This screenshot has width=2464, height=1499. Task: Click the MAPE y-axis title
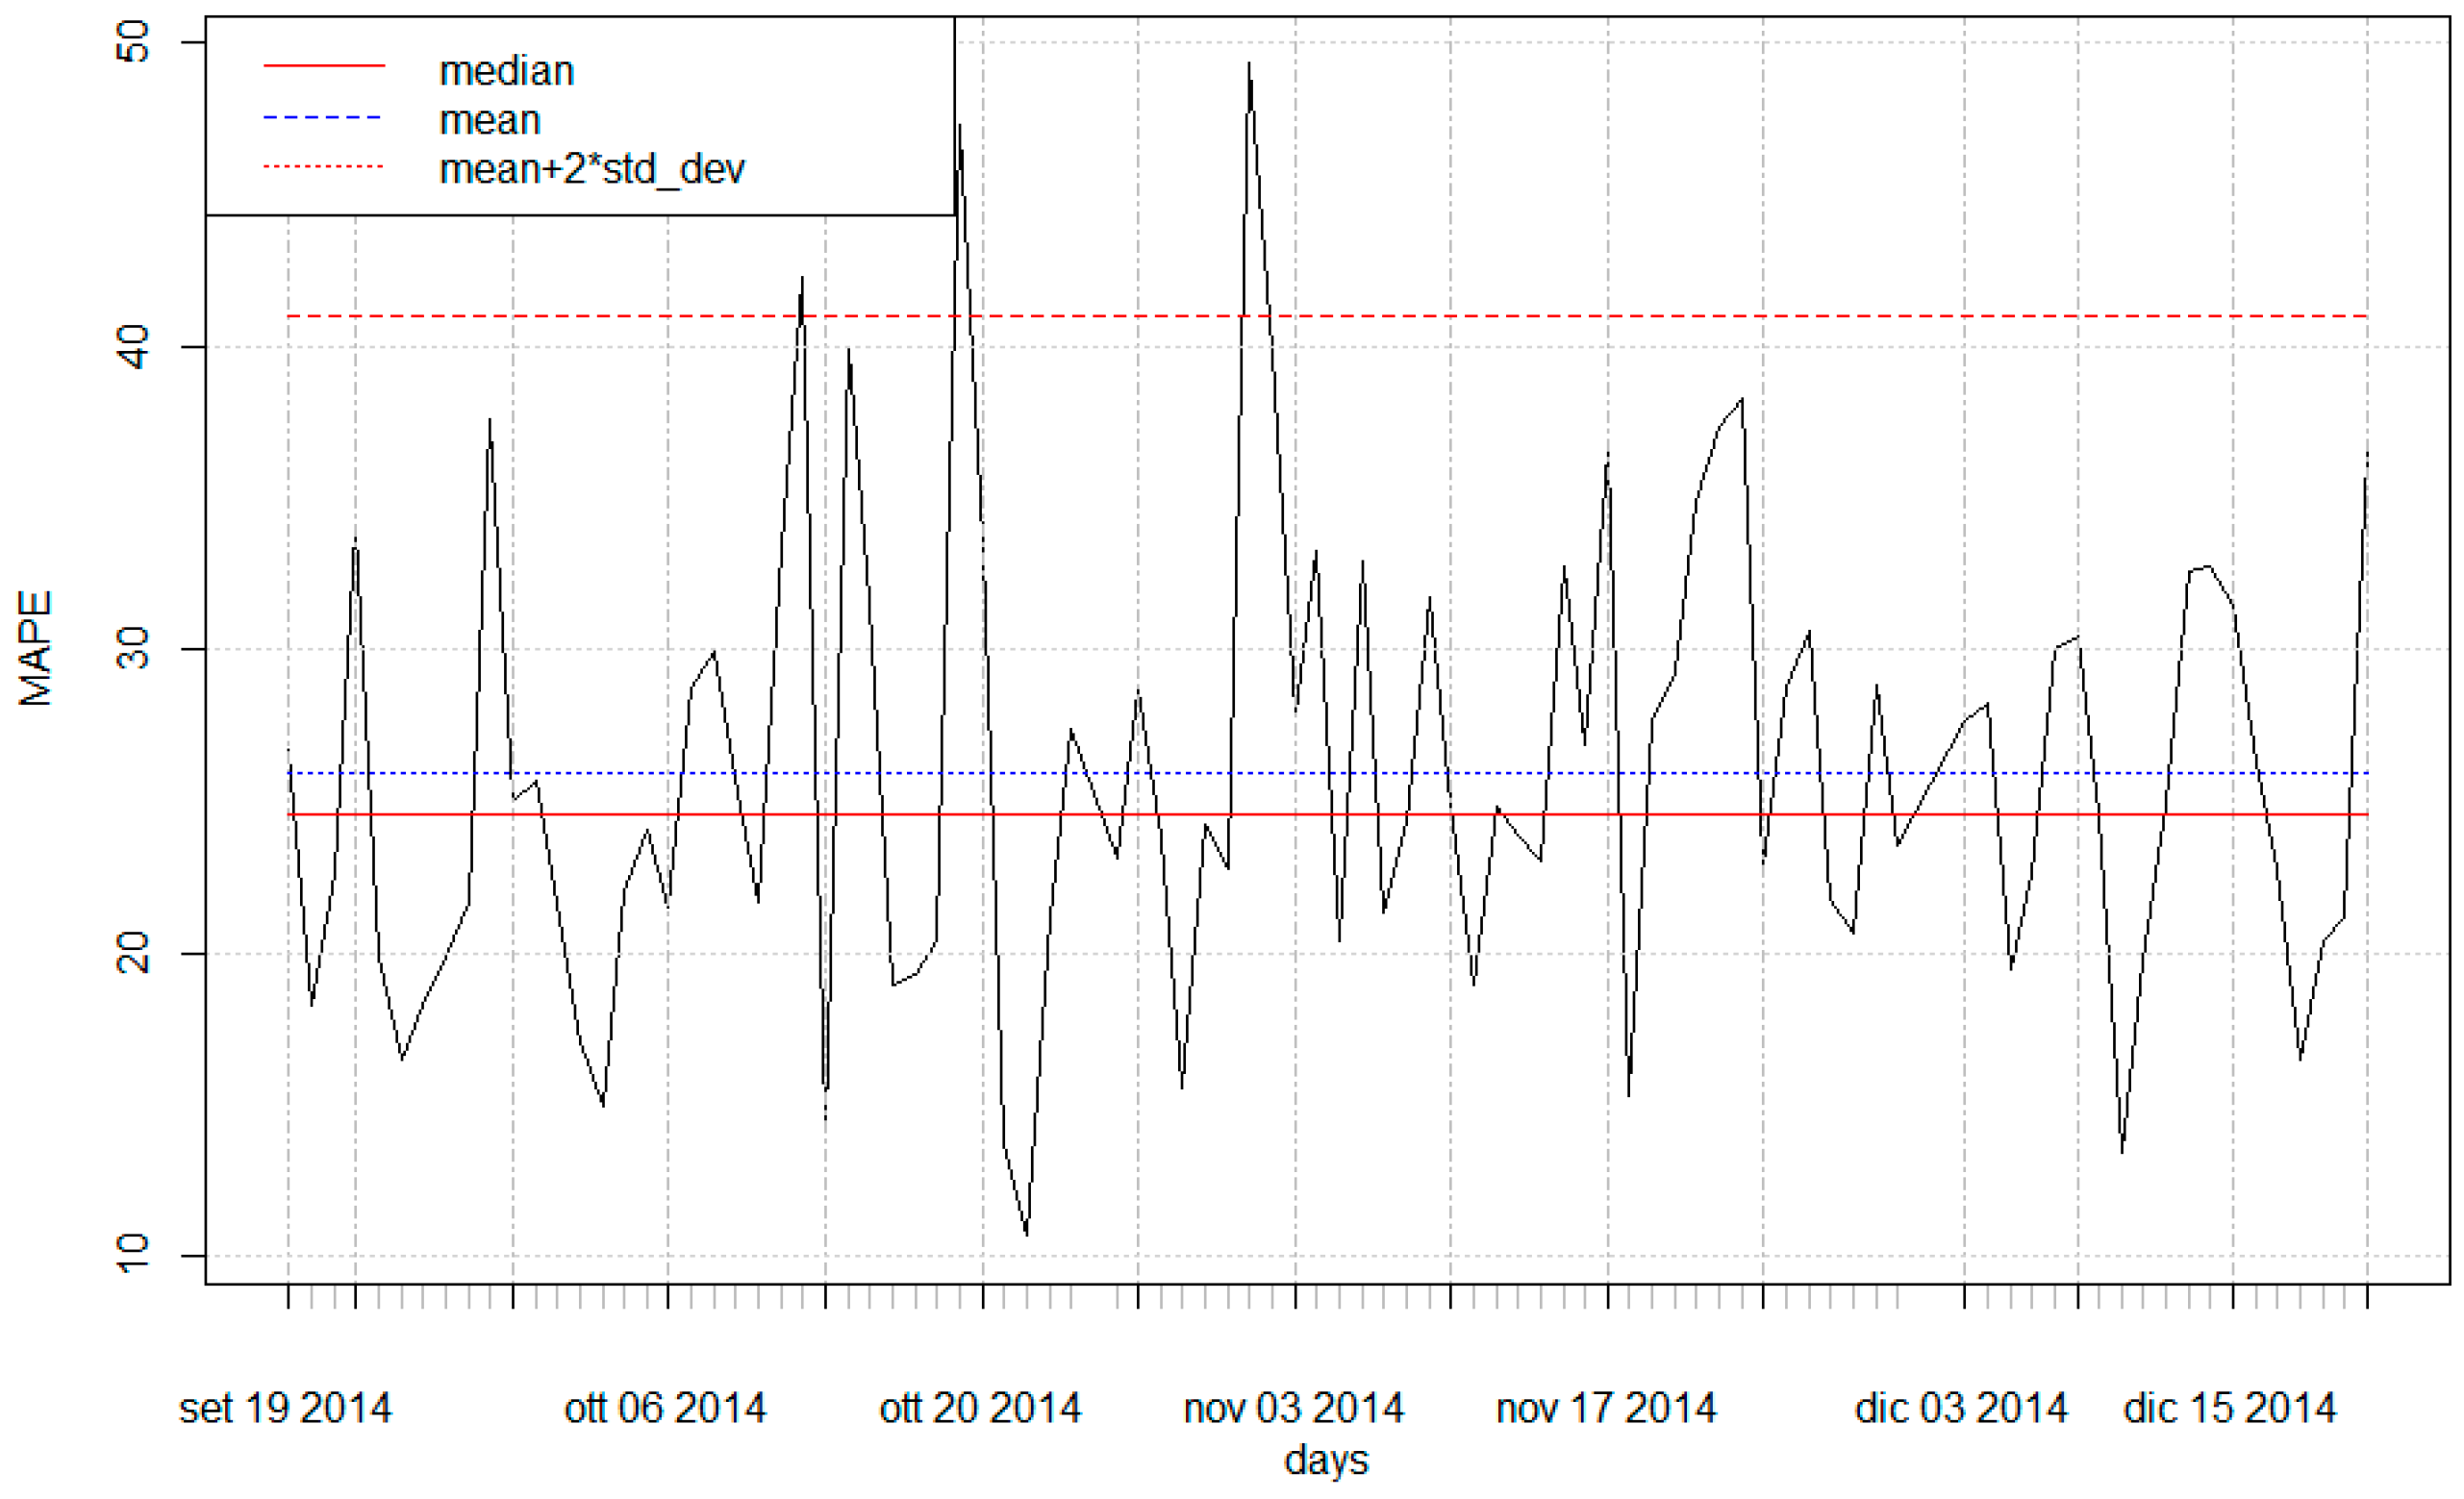tap(36, 649)
